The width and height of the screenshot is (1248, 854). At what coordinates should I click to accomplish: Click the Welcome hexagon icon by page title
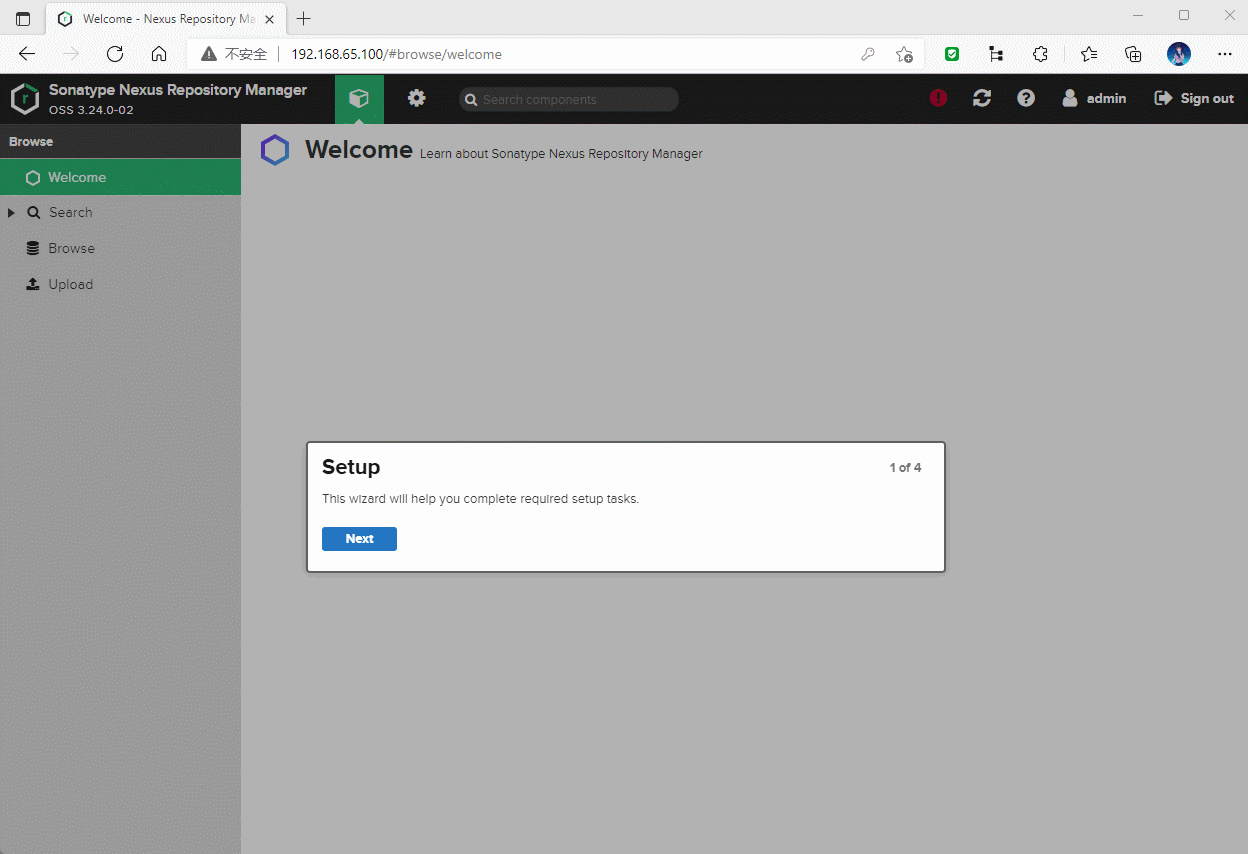click(275, 150)
